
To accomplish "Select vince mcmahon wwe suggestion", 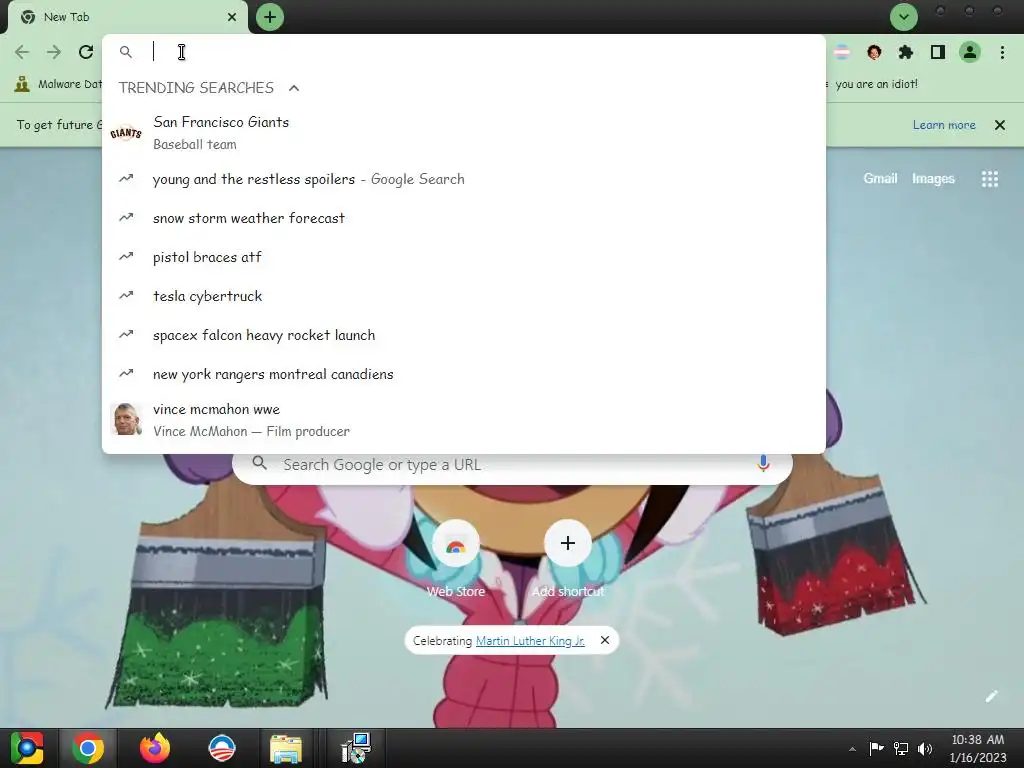I will [x=464, y=420].
